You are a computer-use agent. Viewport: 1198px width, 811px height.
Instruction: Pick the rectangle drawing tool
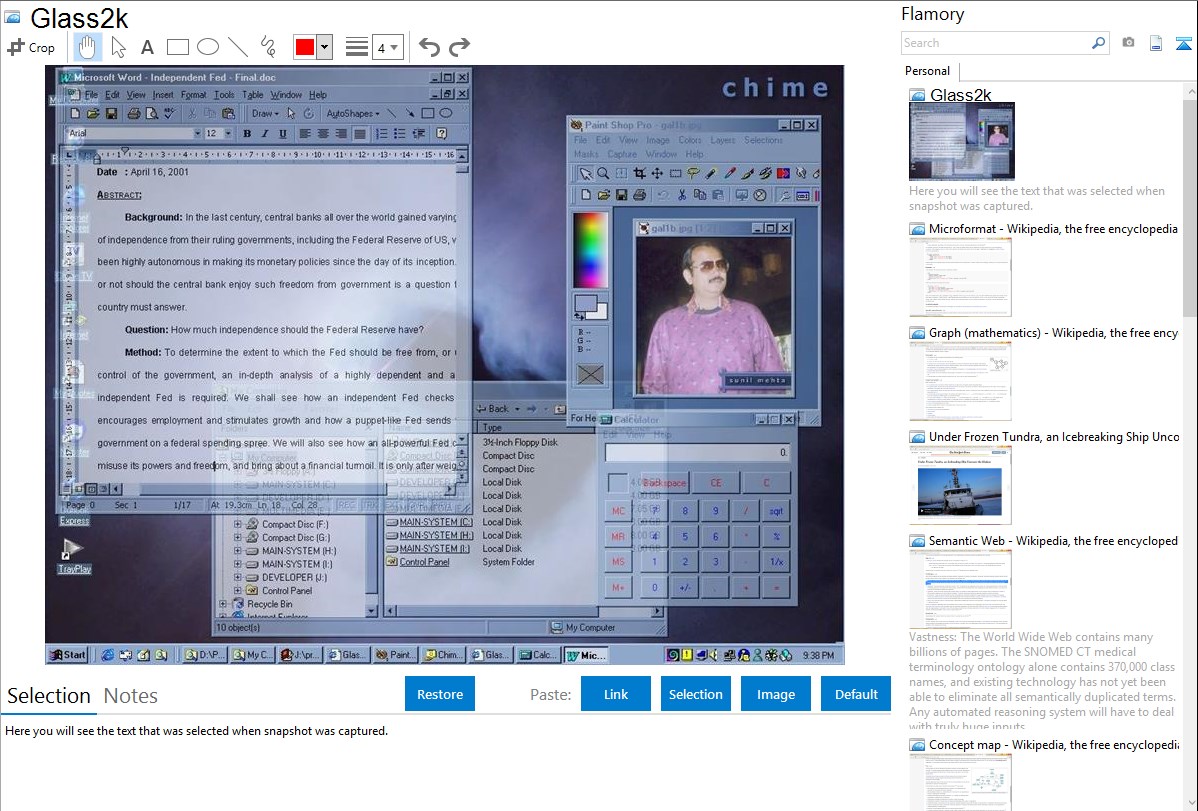click(177, 47)
